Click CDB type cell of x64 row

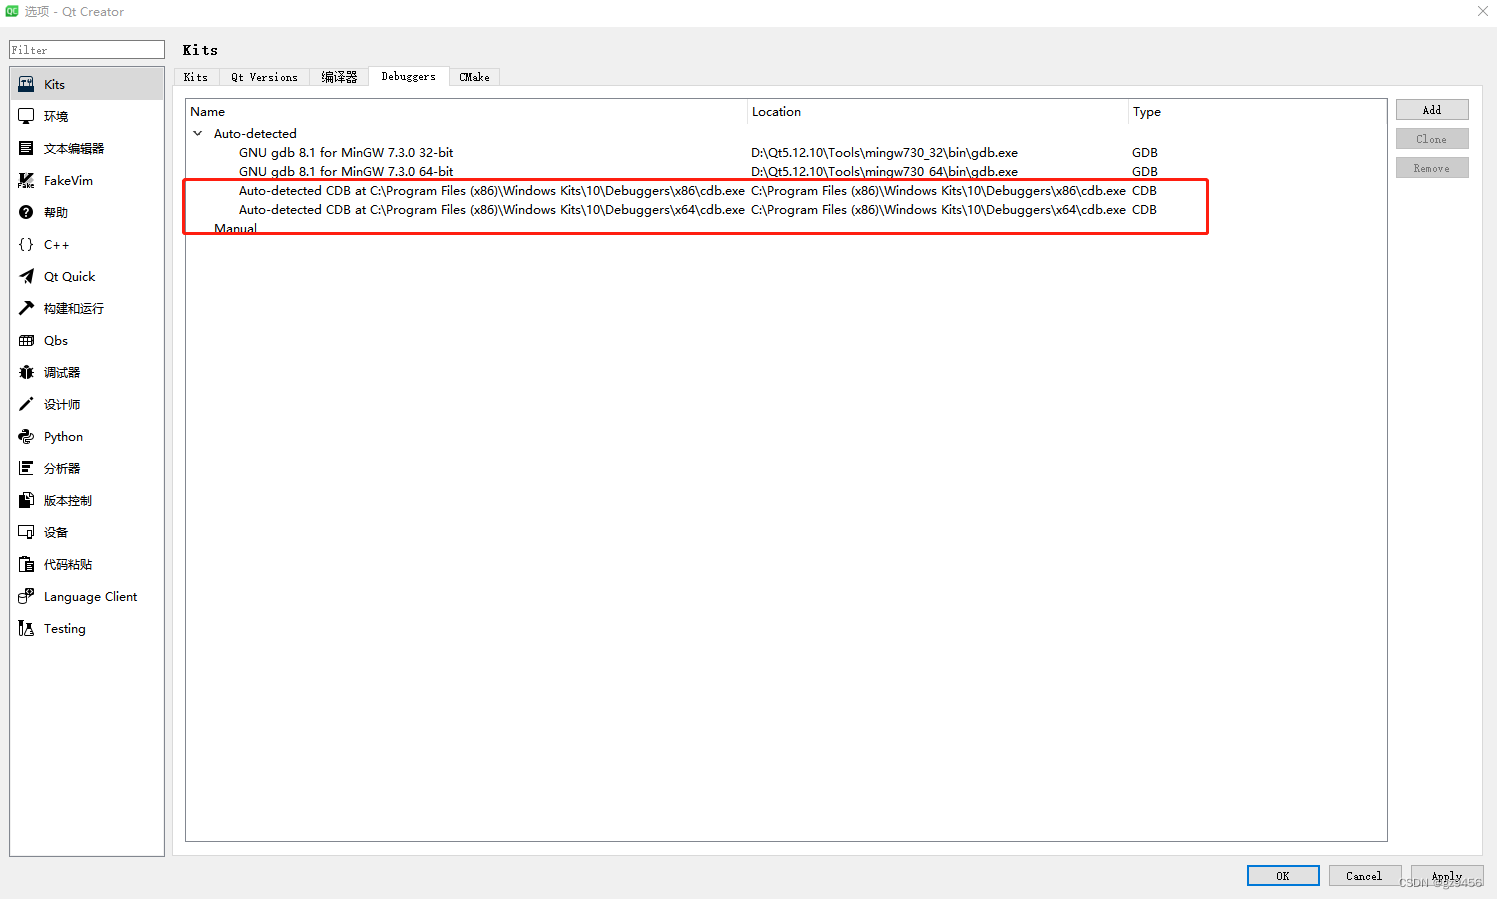1144,210
